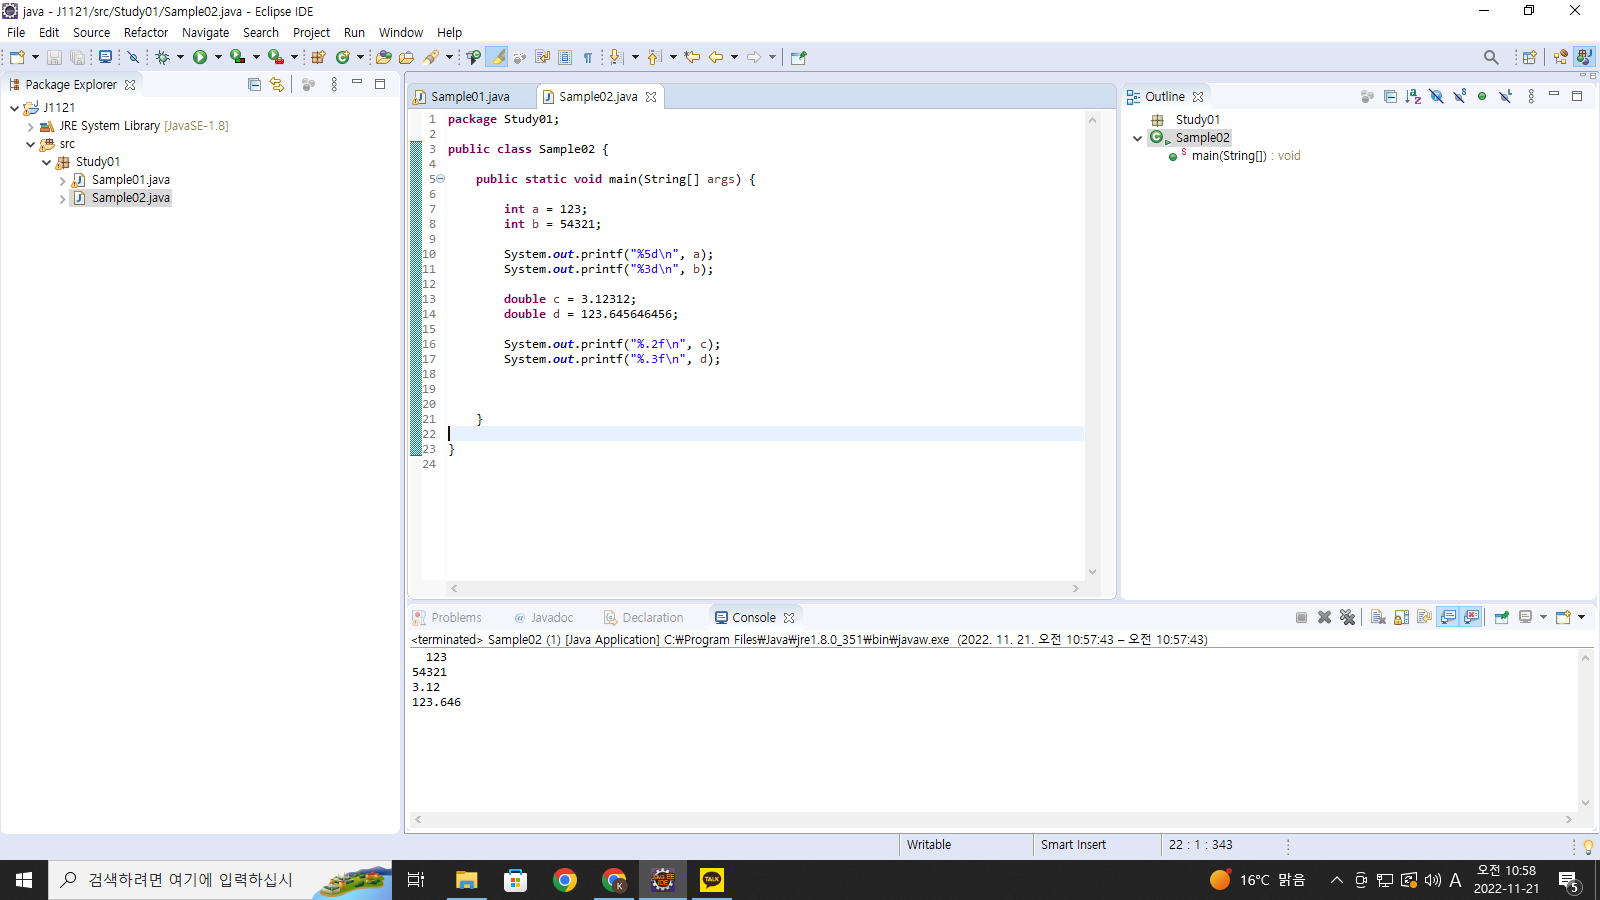Click the Pin Console icon

1501,617
